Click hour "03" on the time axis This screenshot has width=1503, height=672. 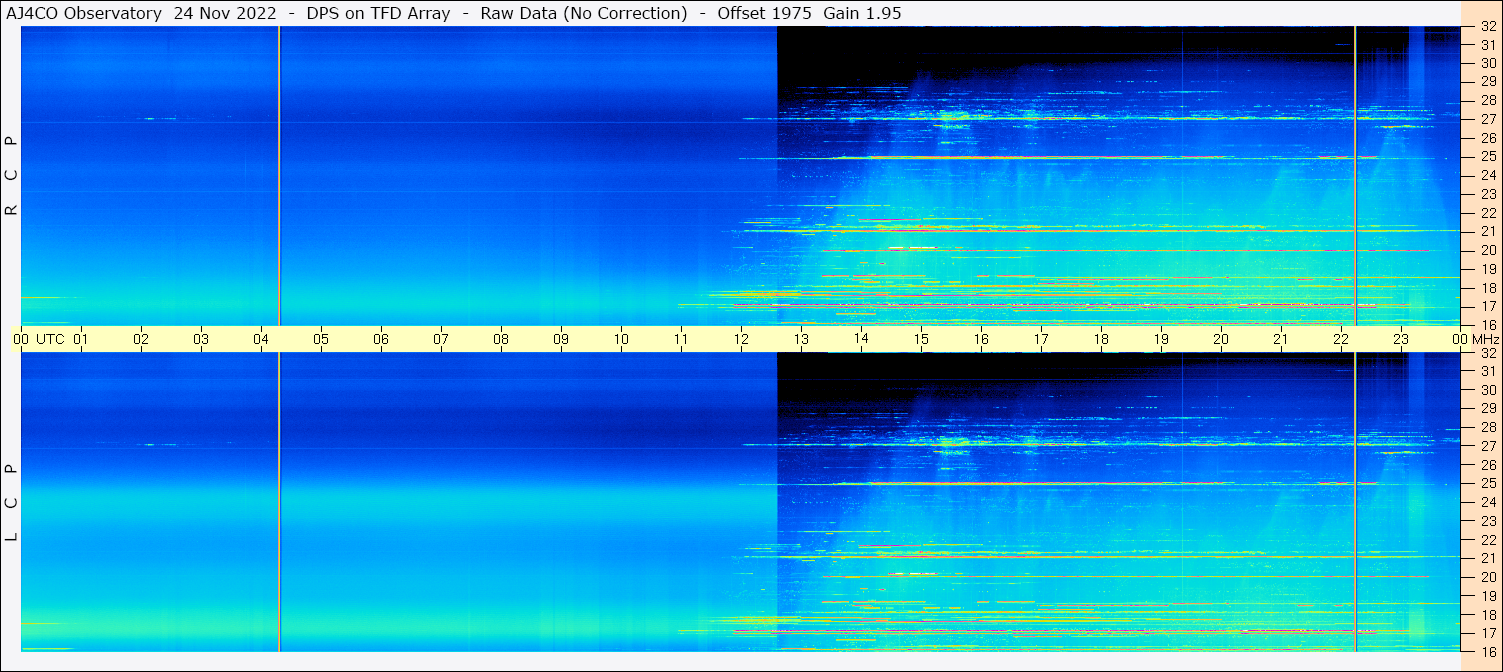click(201, 339)
